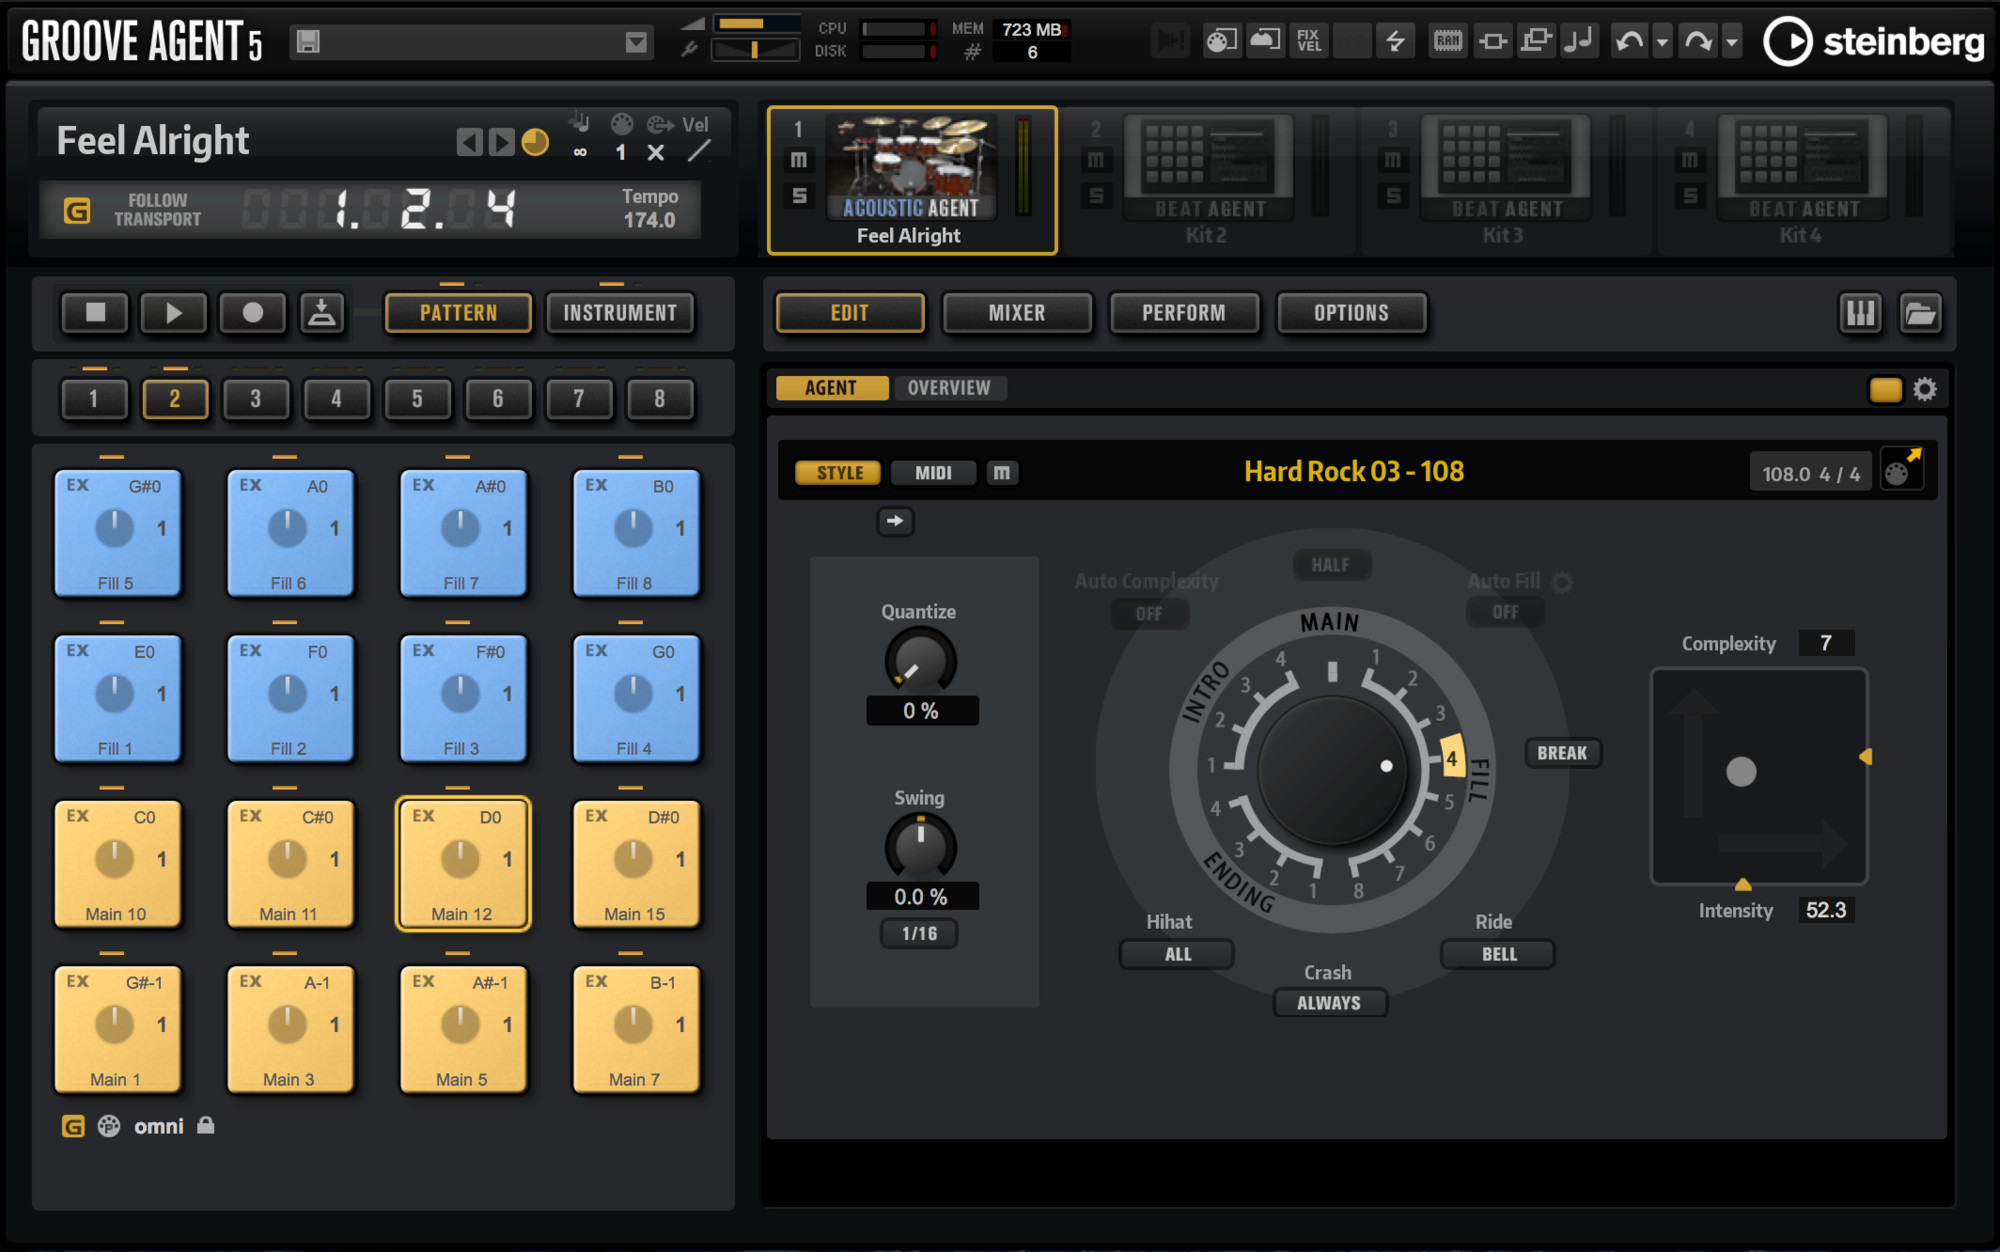Open the Ride BELL selector
The width and height of the screenshot is (2000, 1252).
[1498, 954]
